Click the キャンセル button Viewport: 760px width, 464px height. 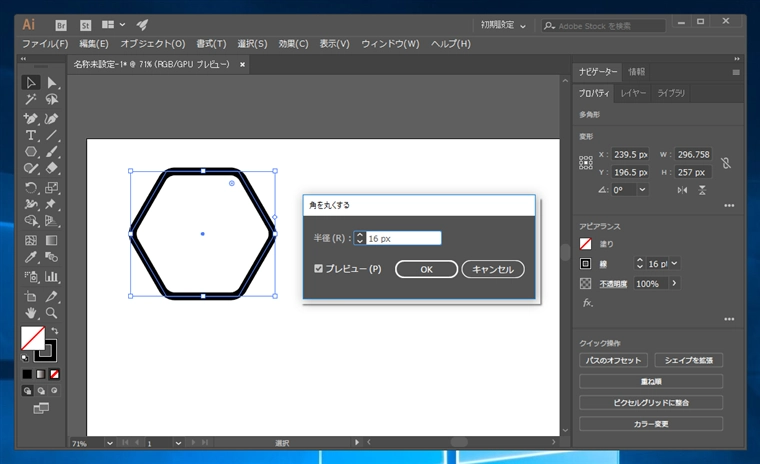pyautogui.click(x=493, y=269)
